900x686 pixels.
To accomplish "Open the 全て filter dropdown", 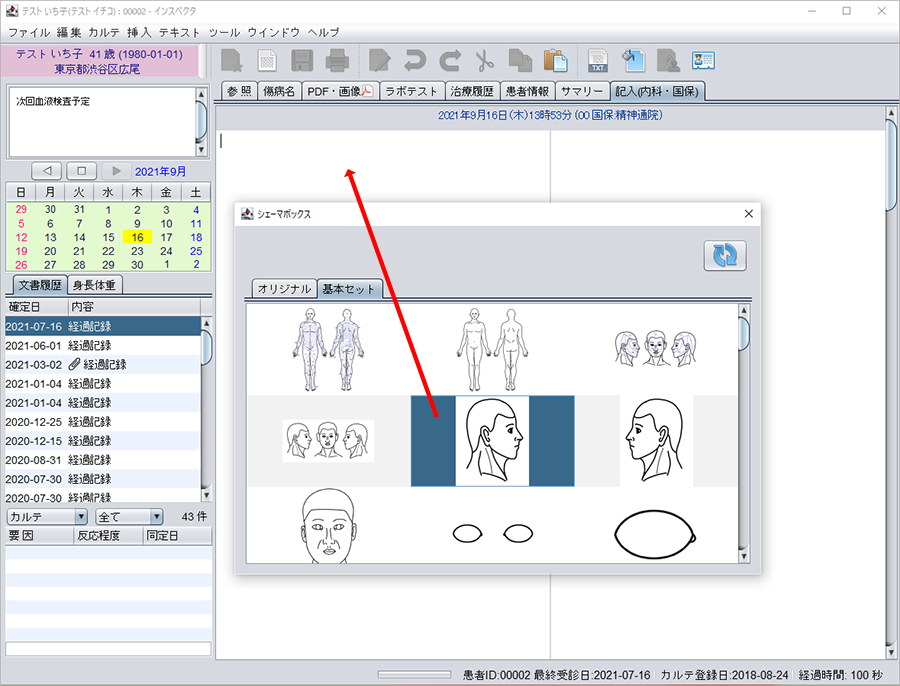I will point(129,517).
